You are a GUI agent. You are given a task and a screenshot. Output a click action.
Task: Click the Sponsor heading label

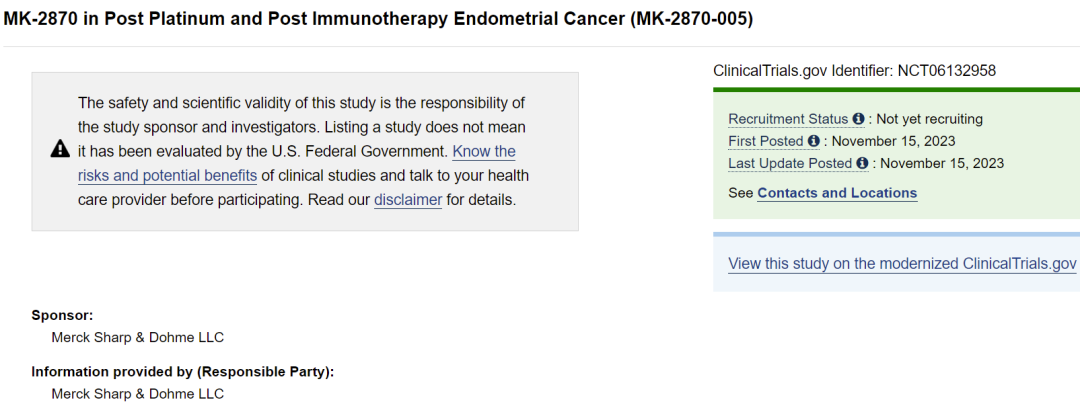click(62, 316)
